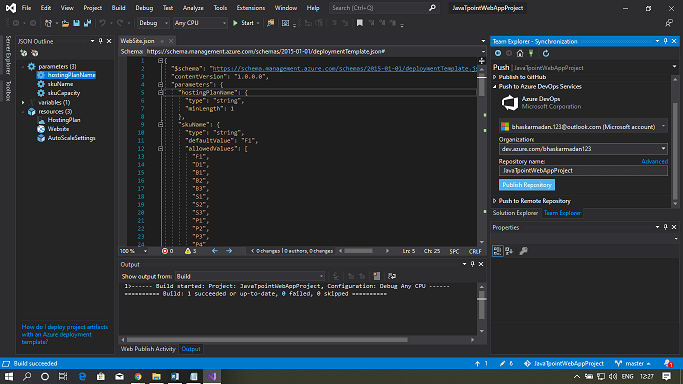Open the Server Explorer side tab
This screenshot has height=384, width=683.
8,55
